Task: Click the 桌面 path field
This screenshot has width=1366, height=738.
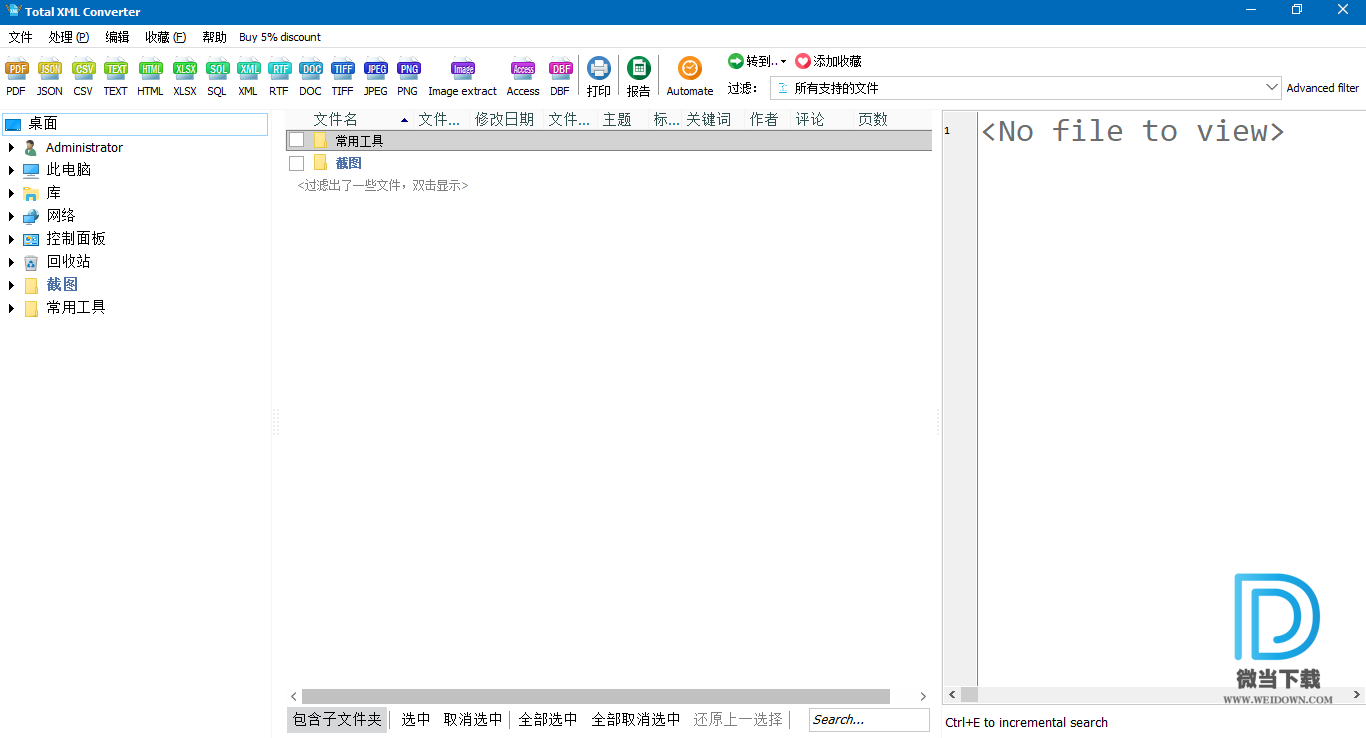Action: 135,124
